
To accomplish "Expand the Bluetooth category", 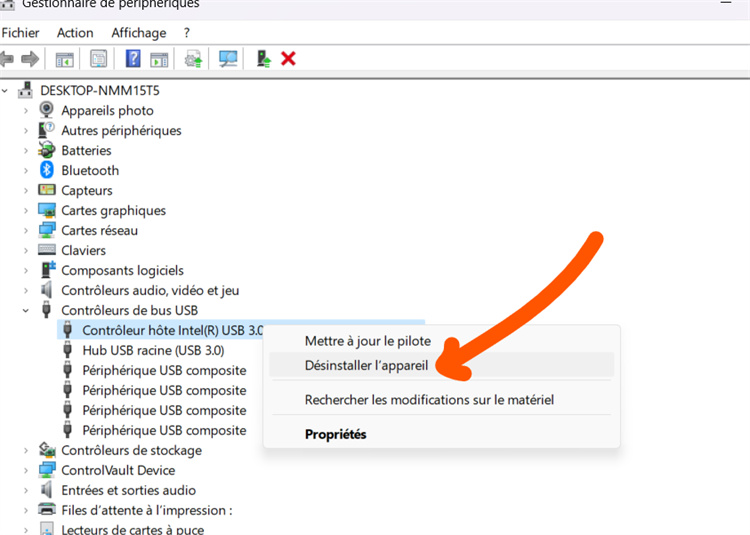I will [x=26, y=171].
